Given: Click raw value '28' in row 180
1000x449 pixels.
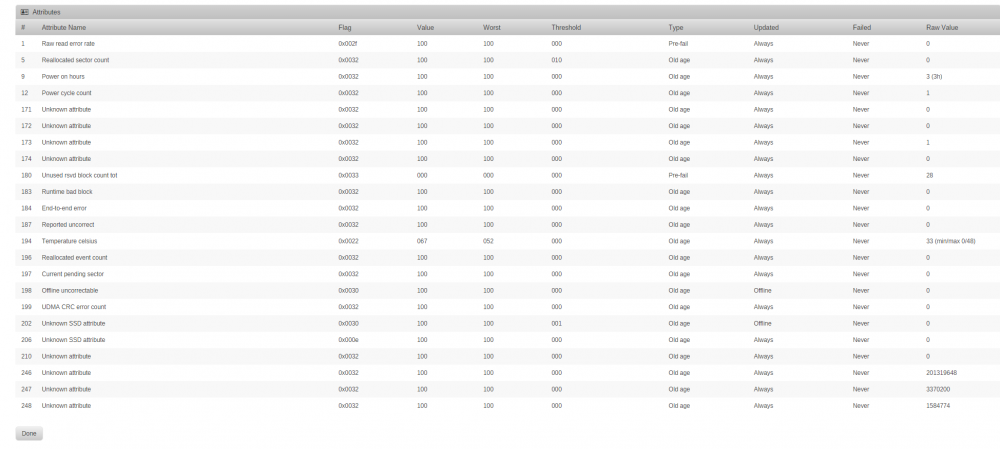Looking at the screenshot, I should (x=929, y=175).
